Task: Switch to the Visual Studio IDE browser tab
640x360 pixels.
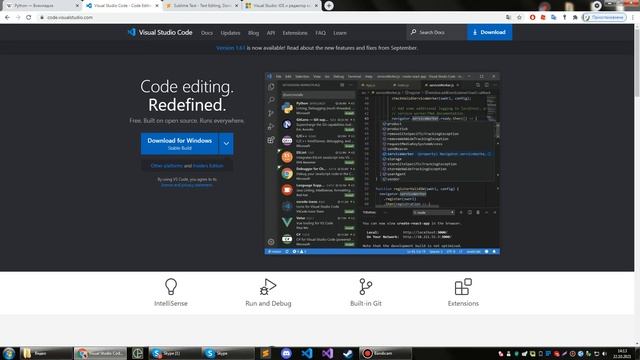Action: [282, 6]
